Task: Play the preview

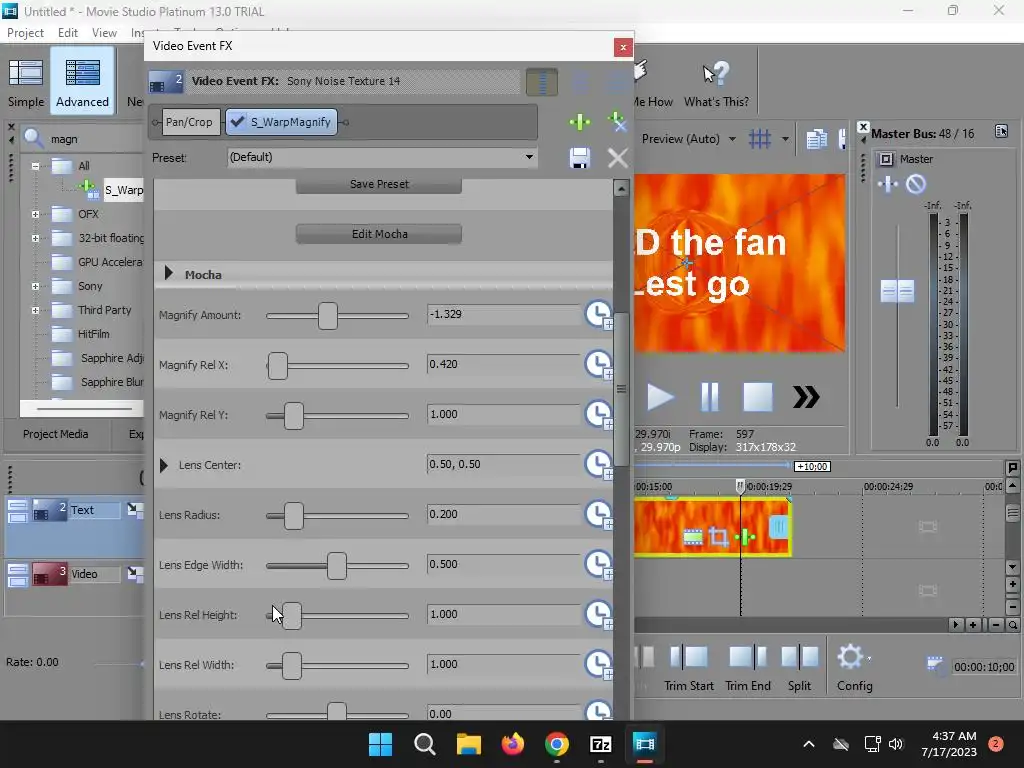Action: 660,397
